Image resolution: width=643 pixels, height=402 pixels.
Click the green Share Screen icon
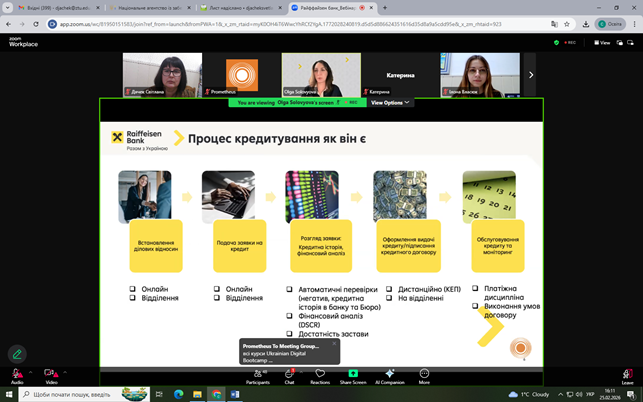tap(353, 374)
